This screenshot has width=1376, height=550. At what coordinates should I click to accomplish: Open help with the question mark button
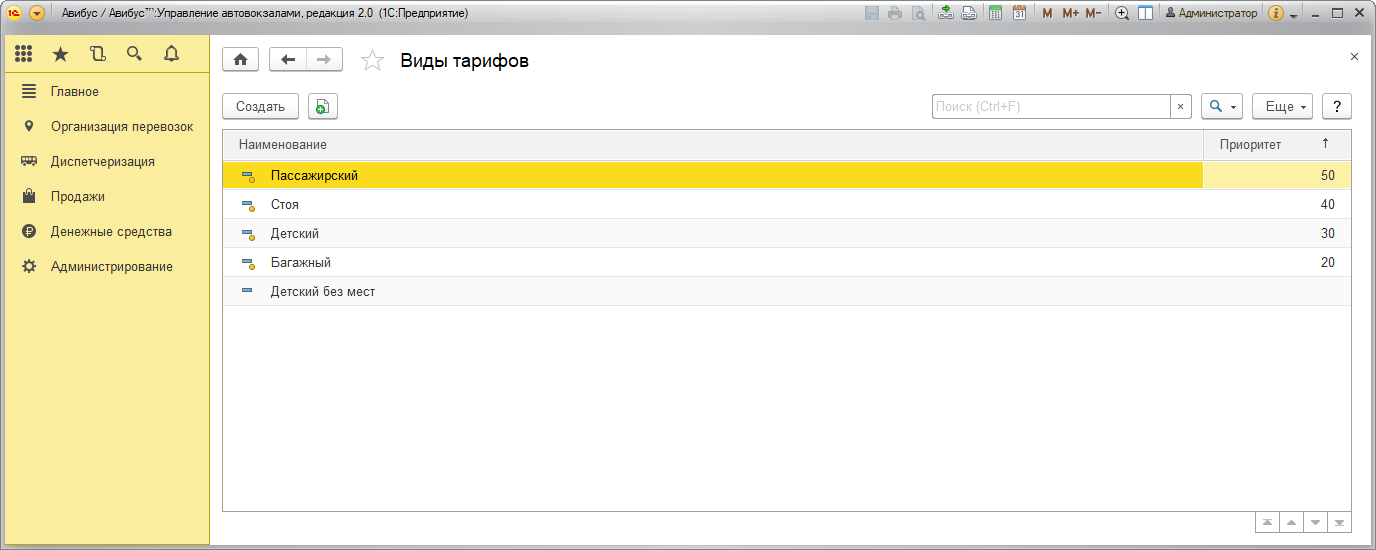[x=1336, y=107]
